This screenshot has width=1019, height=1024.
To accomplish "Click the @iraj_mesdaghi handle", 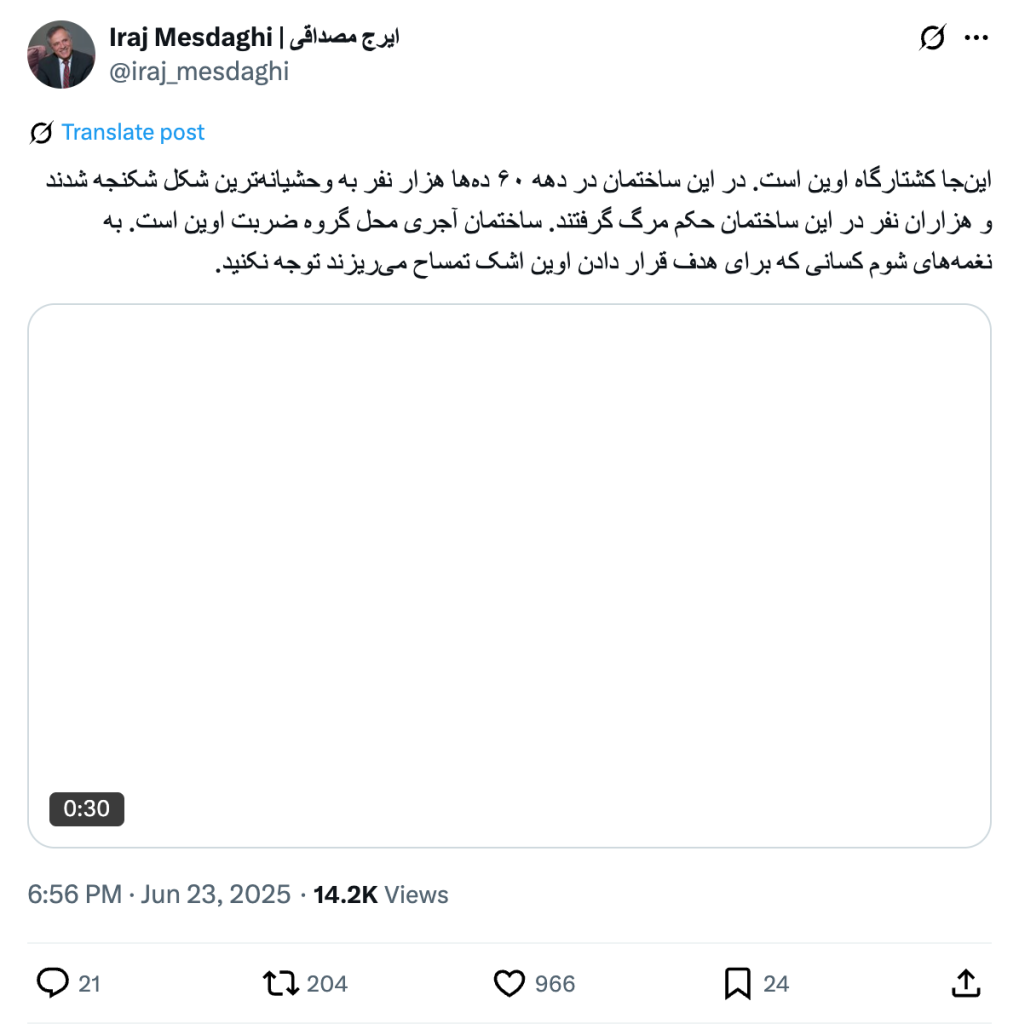I will [x=198, y=71].
